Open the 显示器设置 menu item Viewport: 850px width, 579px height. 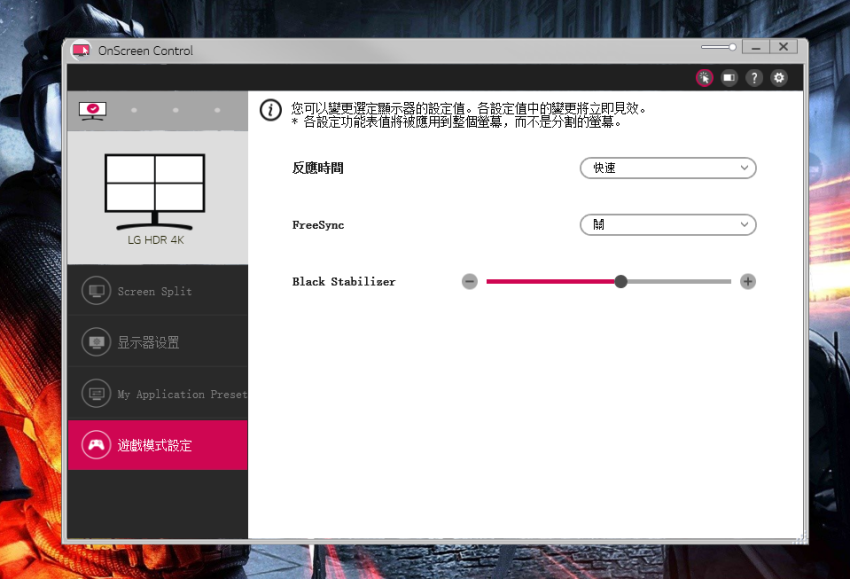coord(157,343)
